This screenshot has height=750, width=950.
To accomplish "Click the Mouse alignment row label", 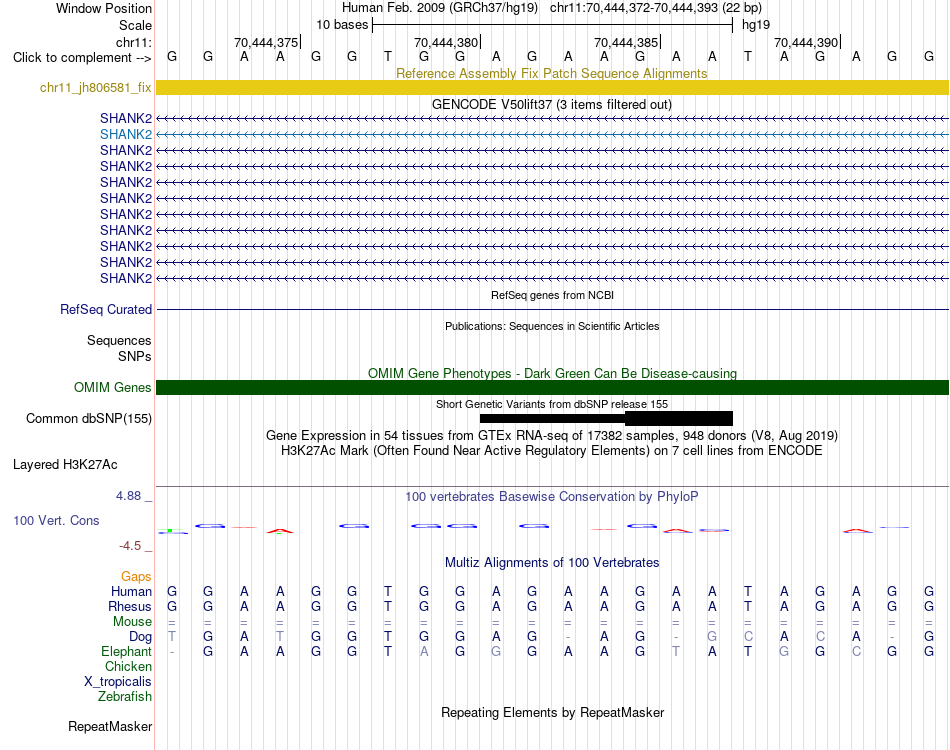I will (132, 622).
